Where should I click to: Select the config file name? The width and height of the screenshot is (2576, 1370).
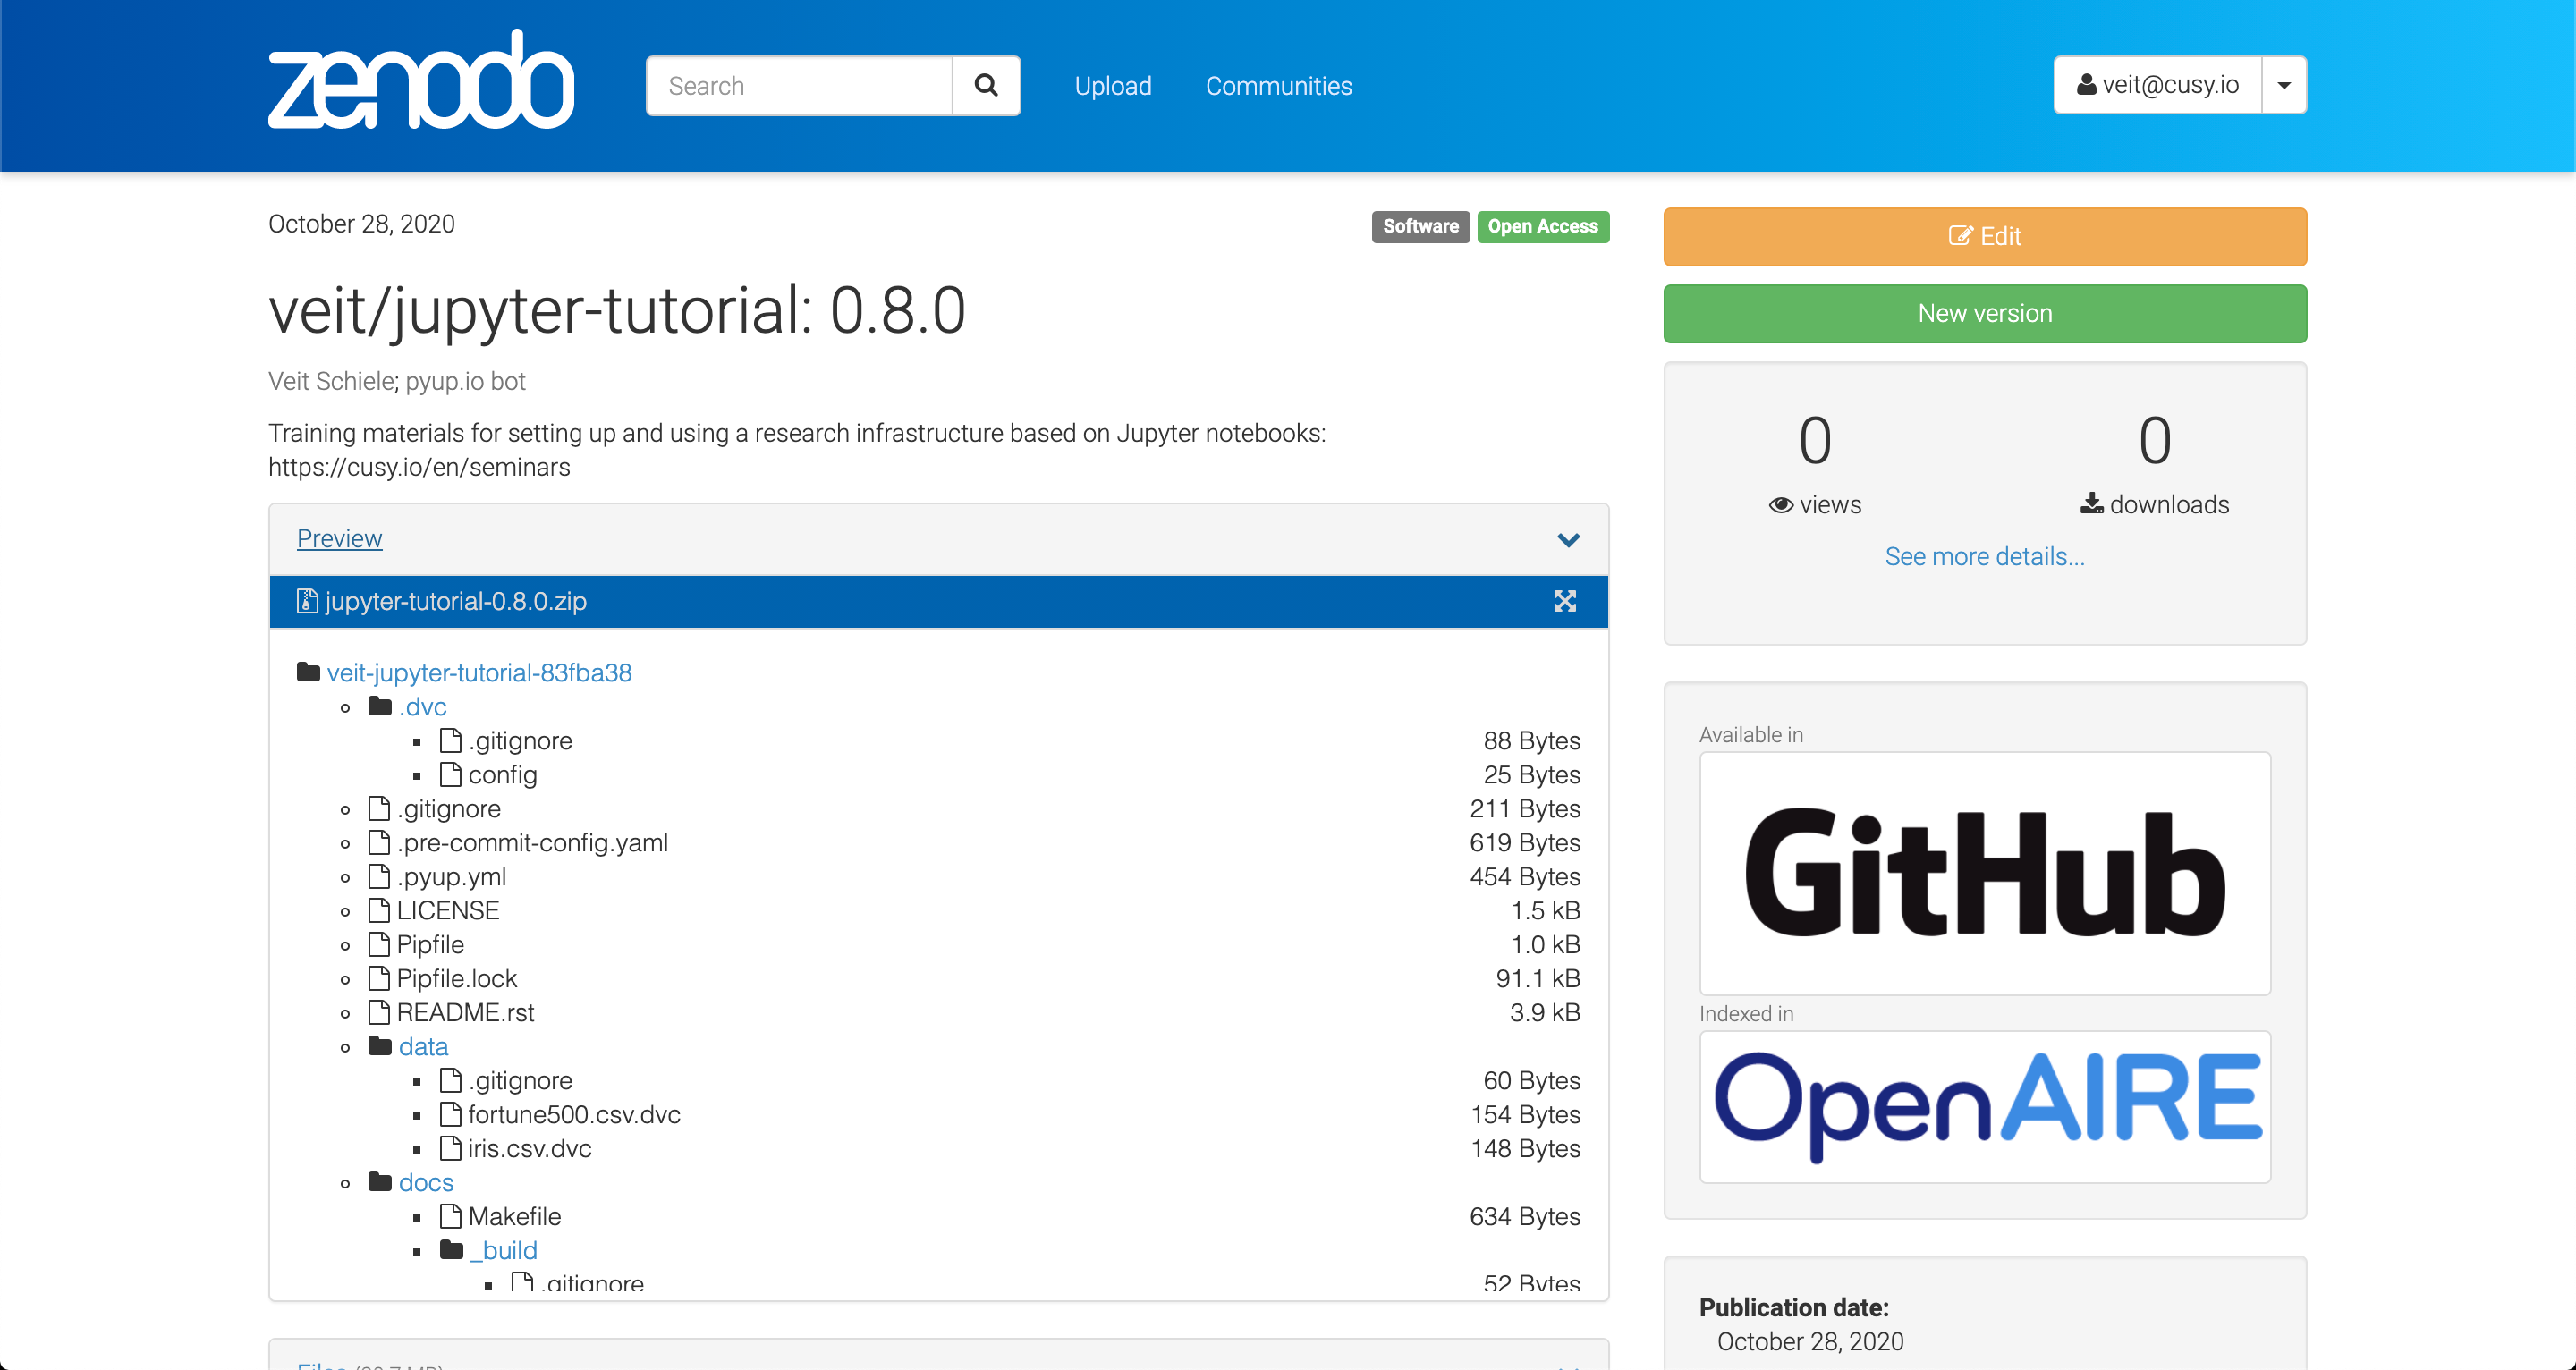pyautogui.click(x=502, y=775)
